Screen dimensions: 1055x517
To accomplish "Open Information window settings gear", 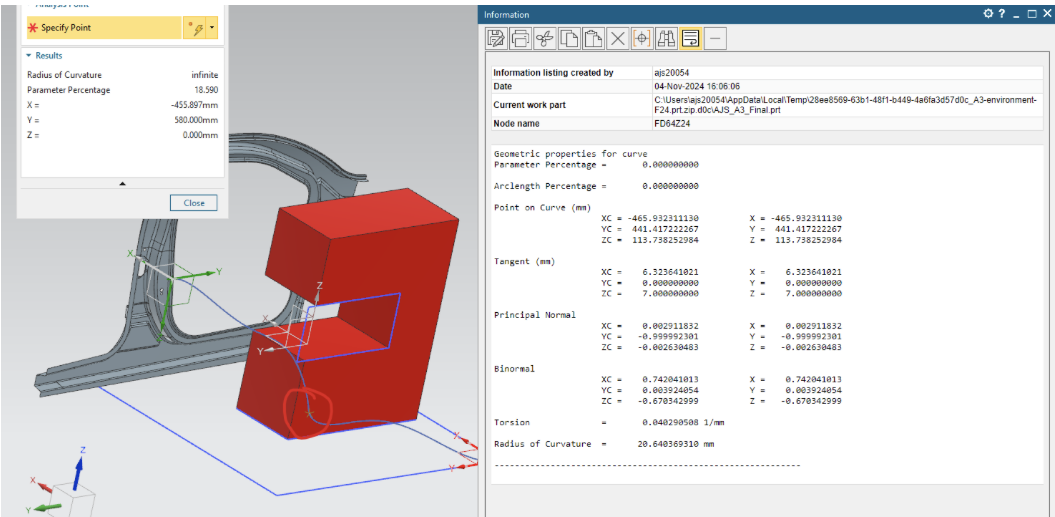I will click(x=988, y=13).
